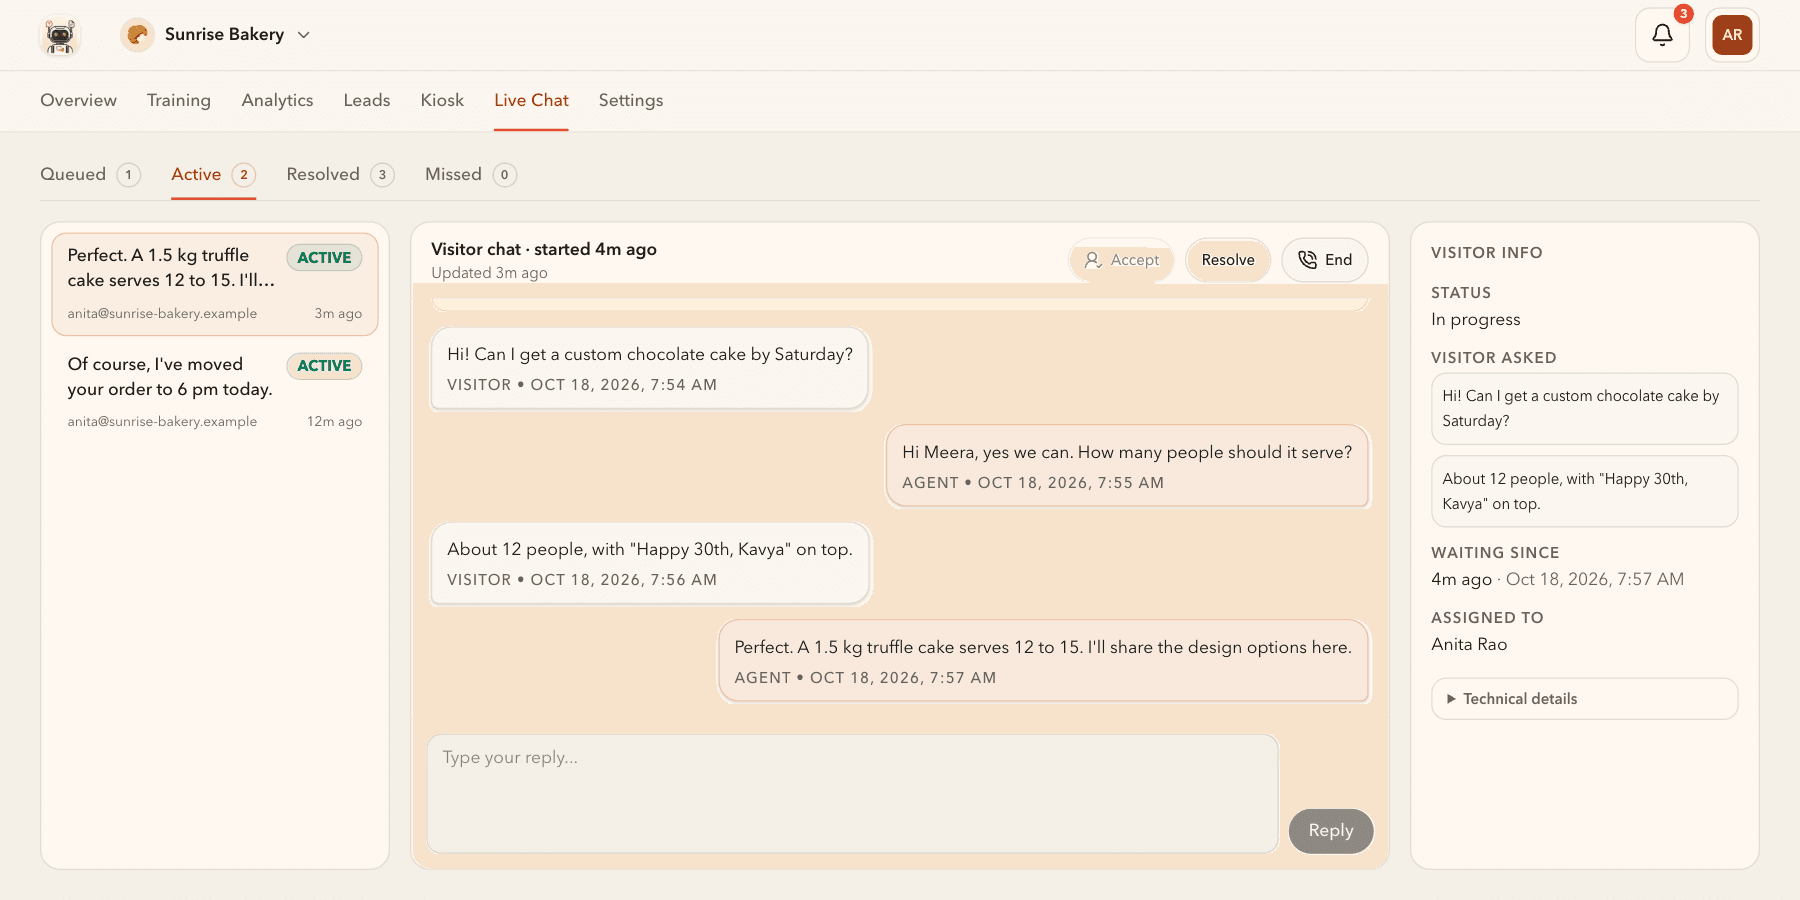
Task: Click the agent message about 1.5 kg truffle cake
Action: tap(1043, 662)
